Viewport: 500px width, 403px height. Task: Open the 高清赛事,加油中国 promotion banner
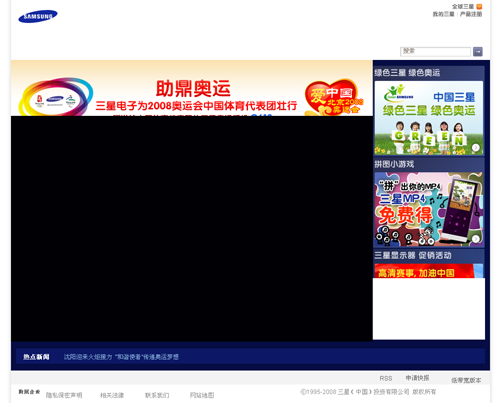(429, 271)
